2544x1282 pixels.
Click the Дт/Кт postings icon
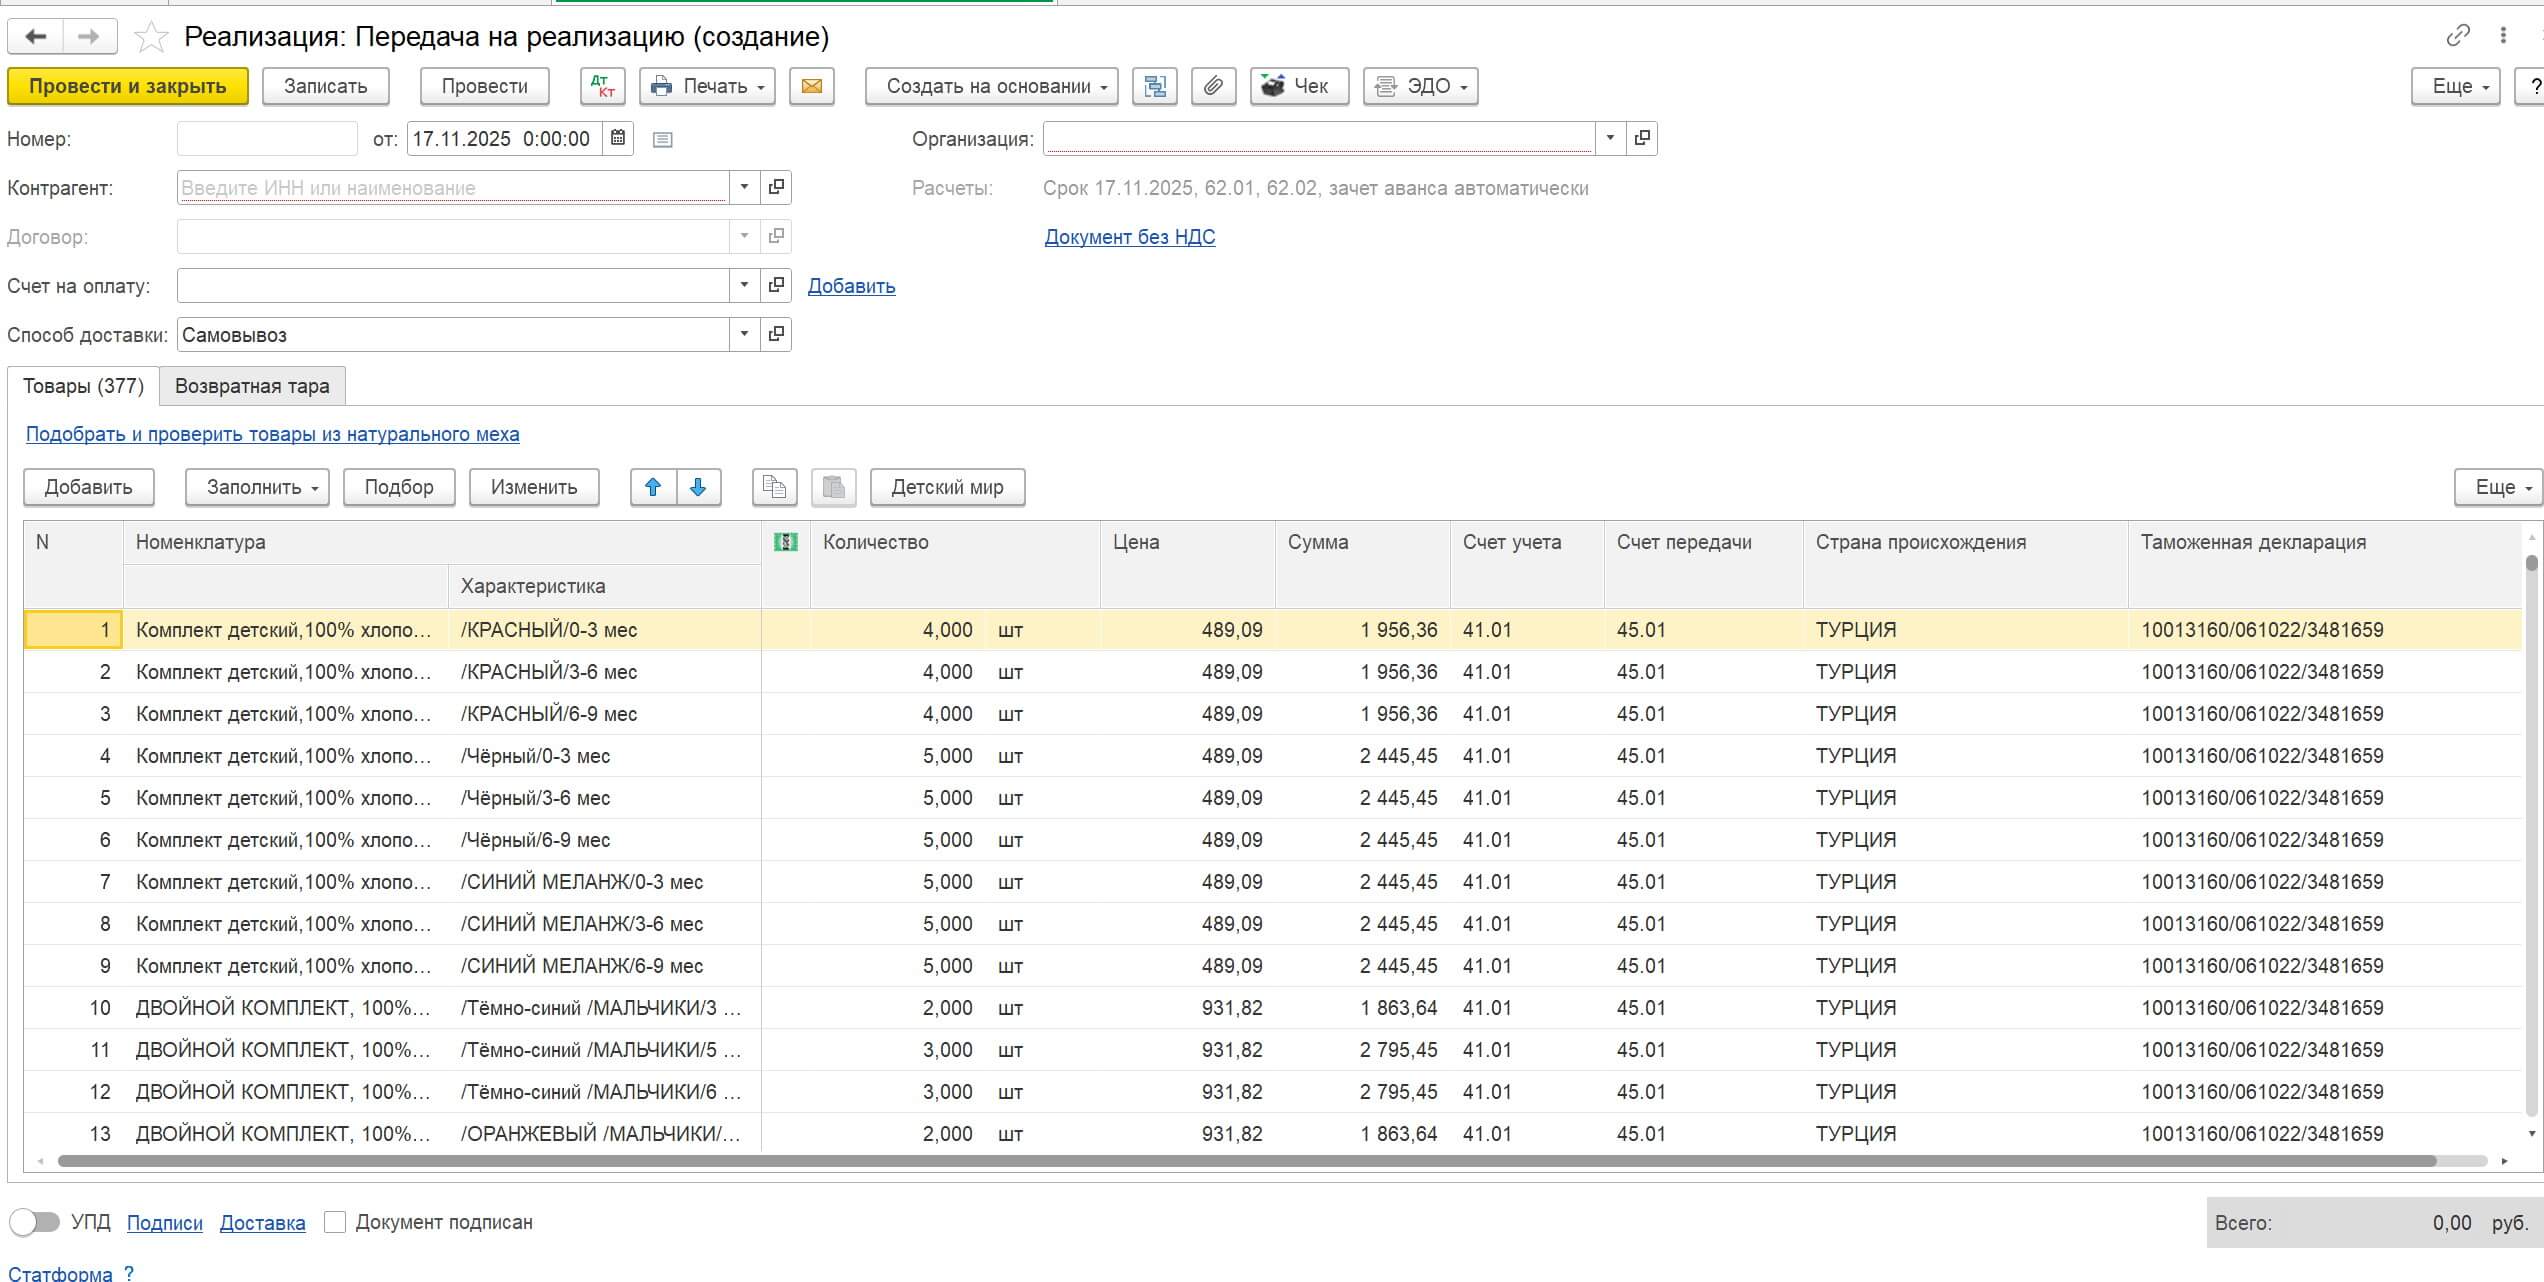click(x=603, y=86)
